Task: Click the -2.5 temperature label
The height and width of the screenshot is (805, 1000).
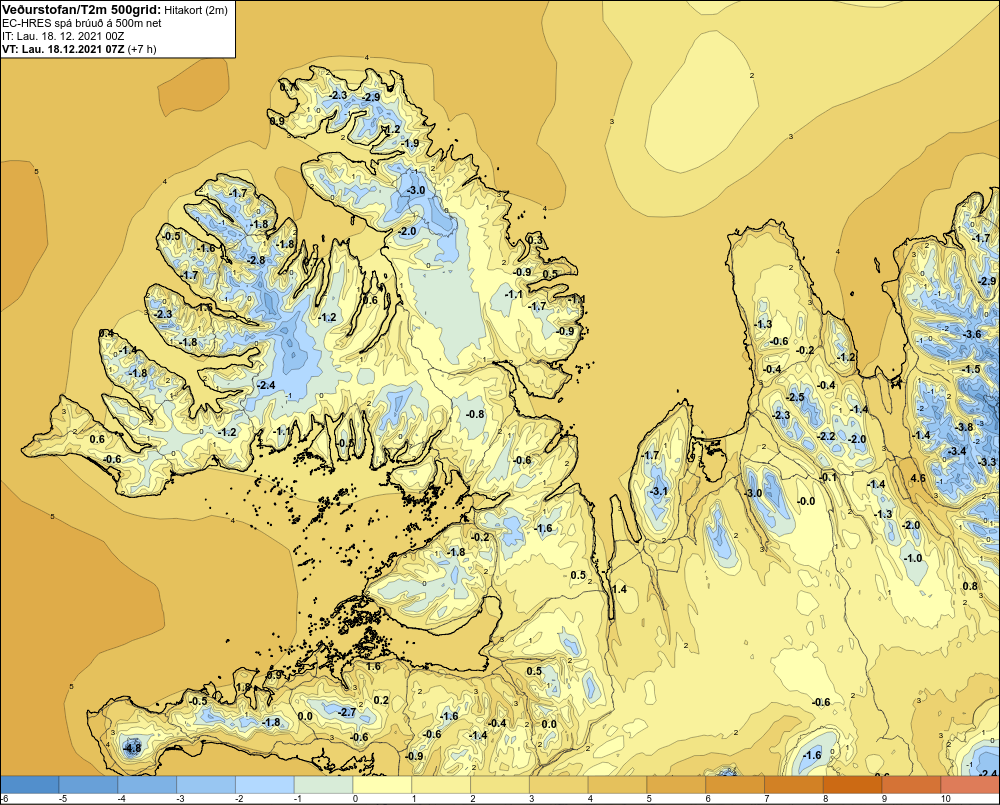Action: (795, 397)
